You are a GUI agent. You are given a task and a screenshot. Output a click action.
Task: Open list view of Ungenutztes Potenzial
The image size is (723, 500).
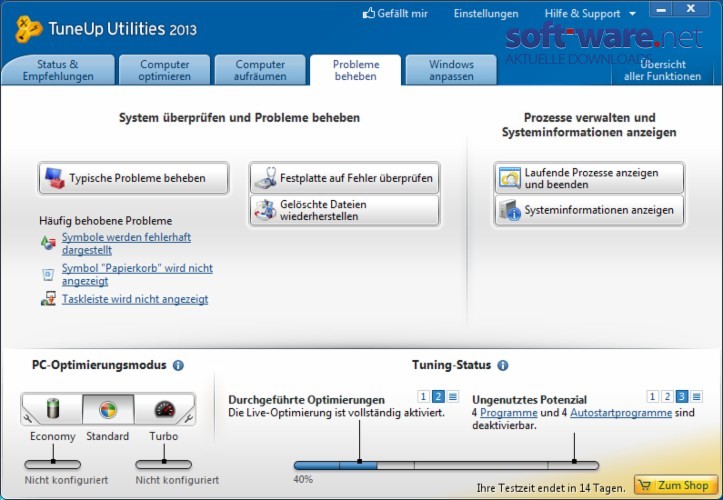(x=697, y=396)
